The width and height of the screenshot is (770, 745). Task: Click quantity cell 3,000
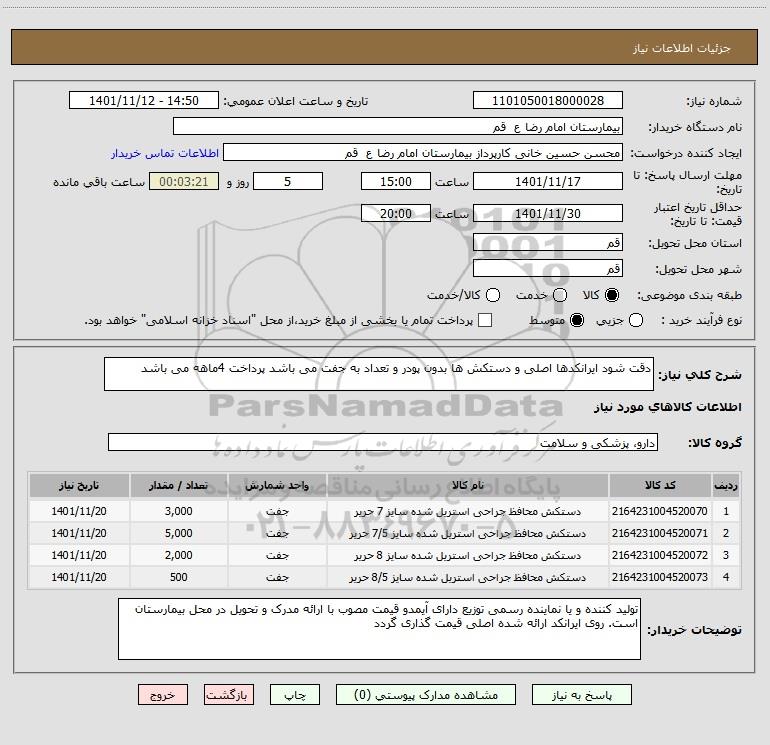pos(179,511)
